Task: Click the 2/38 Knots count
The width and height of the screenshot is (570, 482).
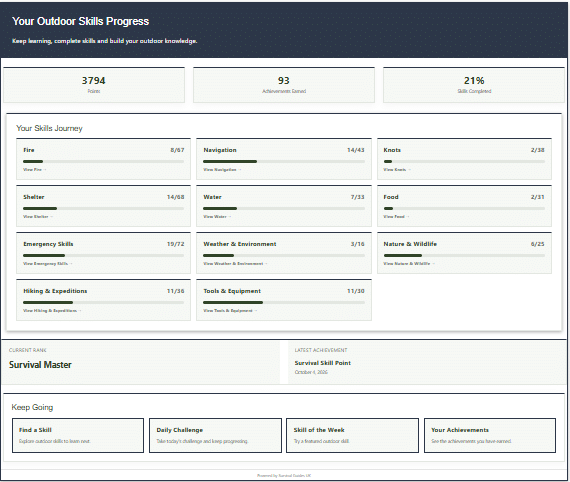Action: (538, 150)
